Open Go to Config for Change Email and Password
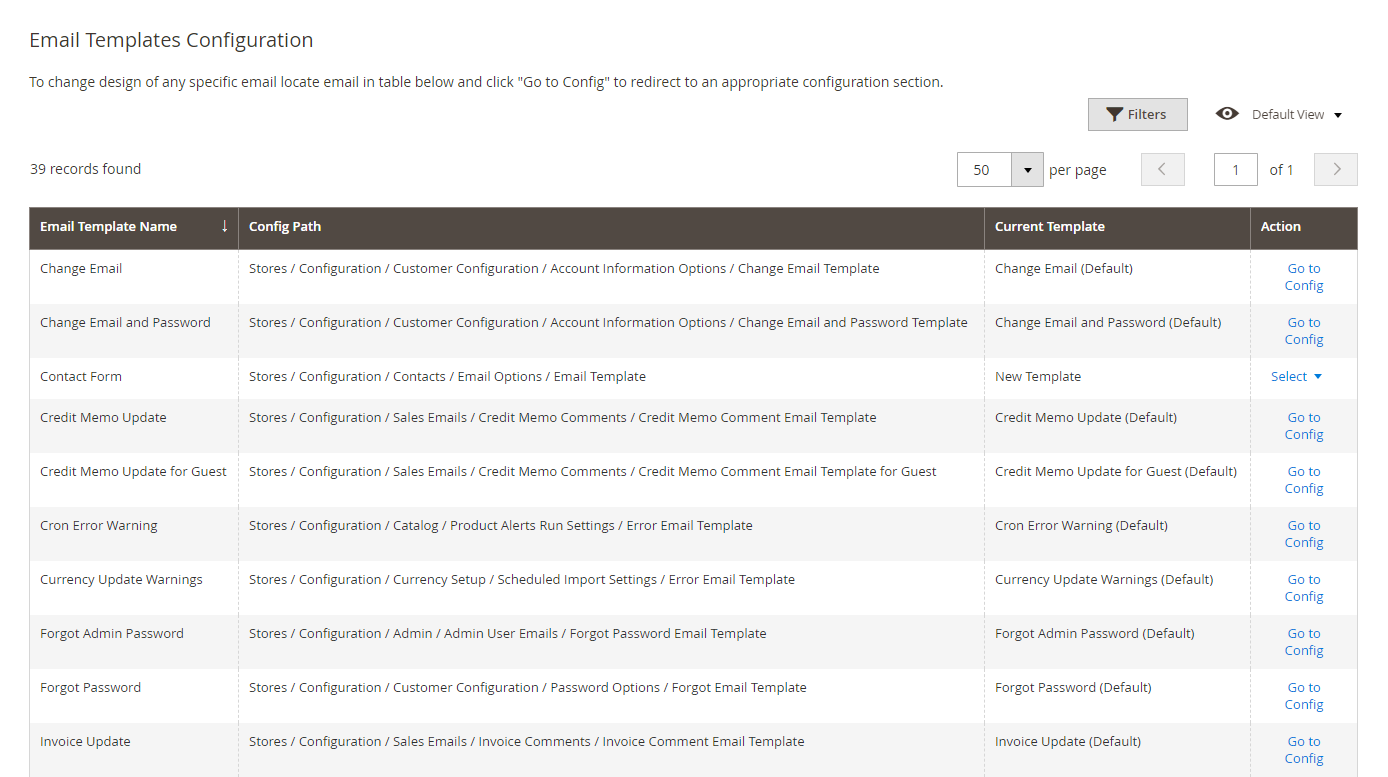Image resolution: width=1388 pixels, height=777 pixels. coord(1304,331)
